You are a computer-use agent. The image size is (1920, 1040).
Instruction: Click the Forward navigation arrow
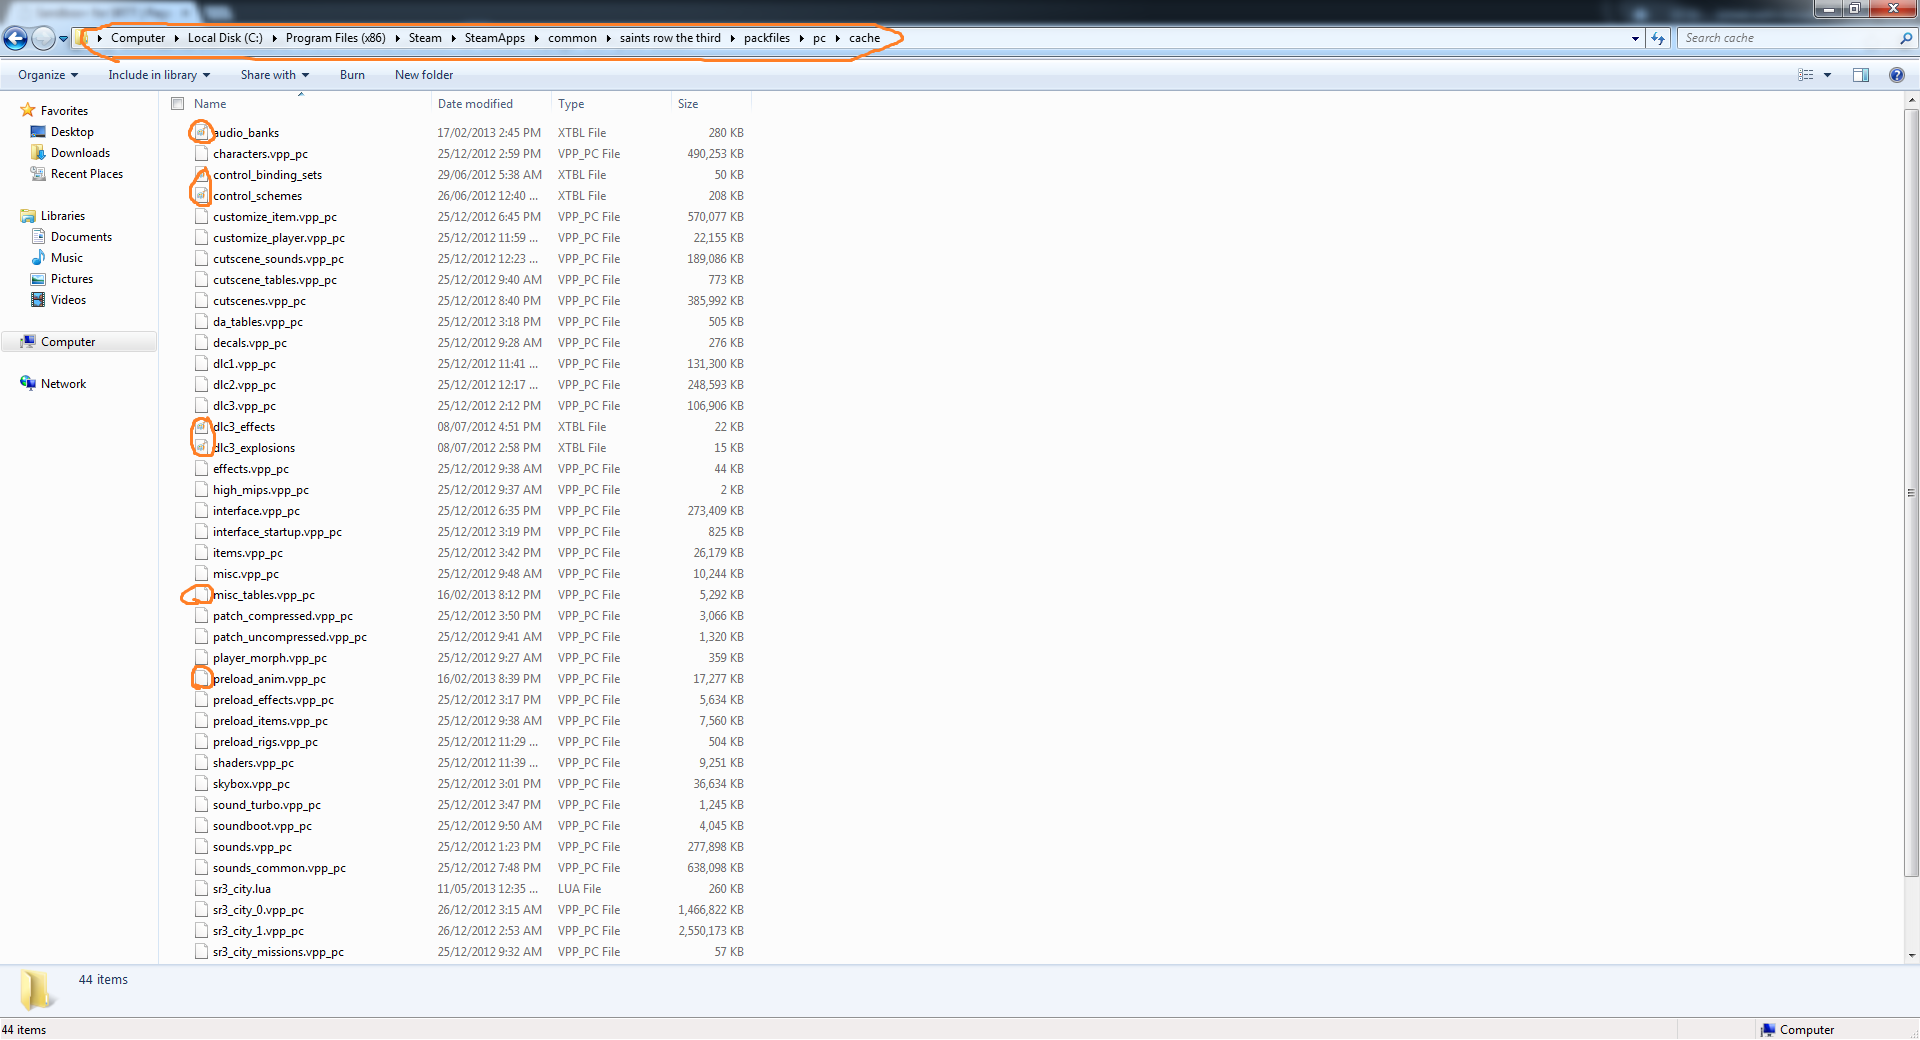(43, 38)
